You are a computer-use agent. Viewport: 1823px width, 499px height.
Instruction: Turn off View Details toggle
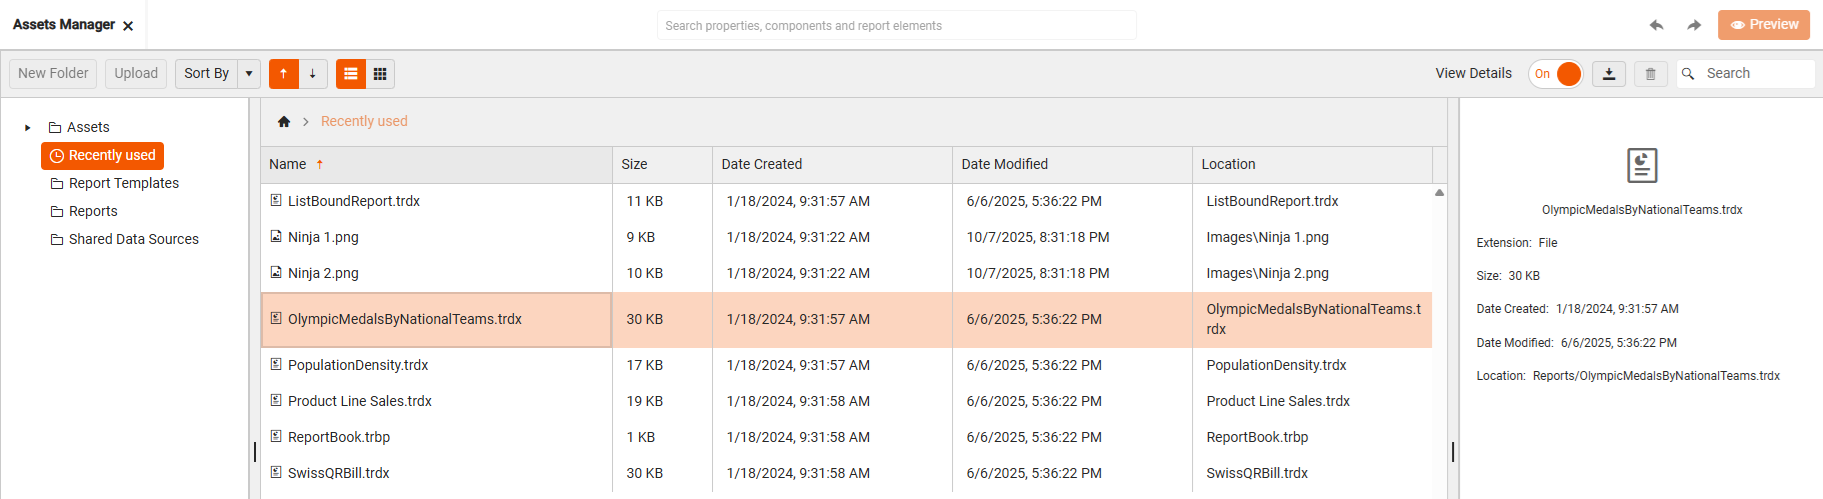point(1556,74)
